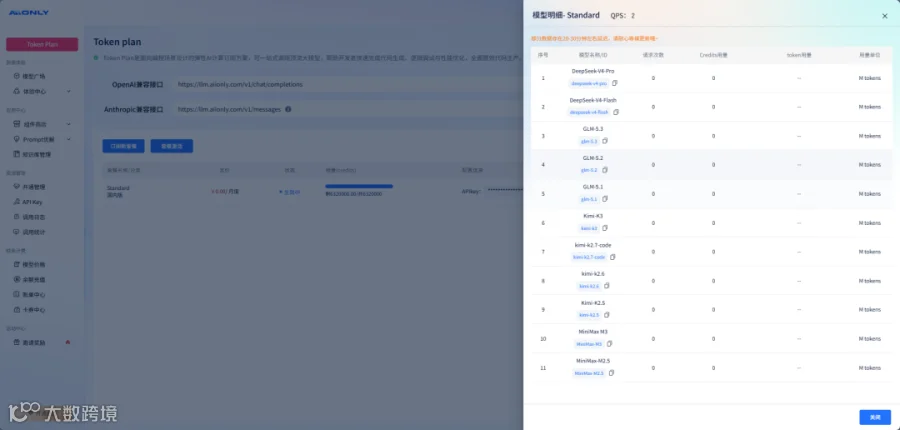Close the model details drawer with X

click(x=885, y=16)
